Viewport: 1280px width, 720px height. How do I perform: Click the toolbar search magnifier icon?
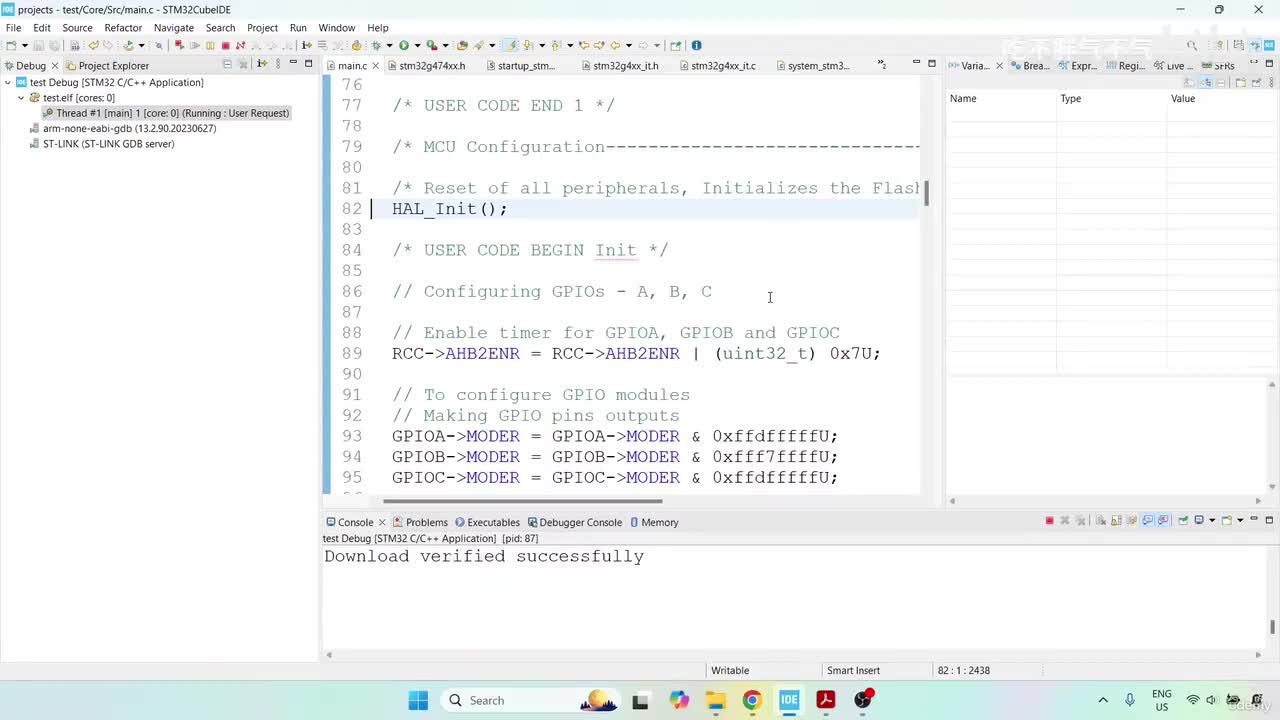pos(1192,45)
